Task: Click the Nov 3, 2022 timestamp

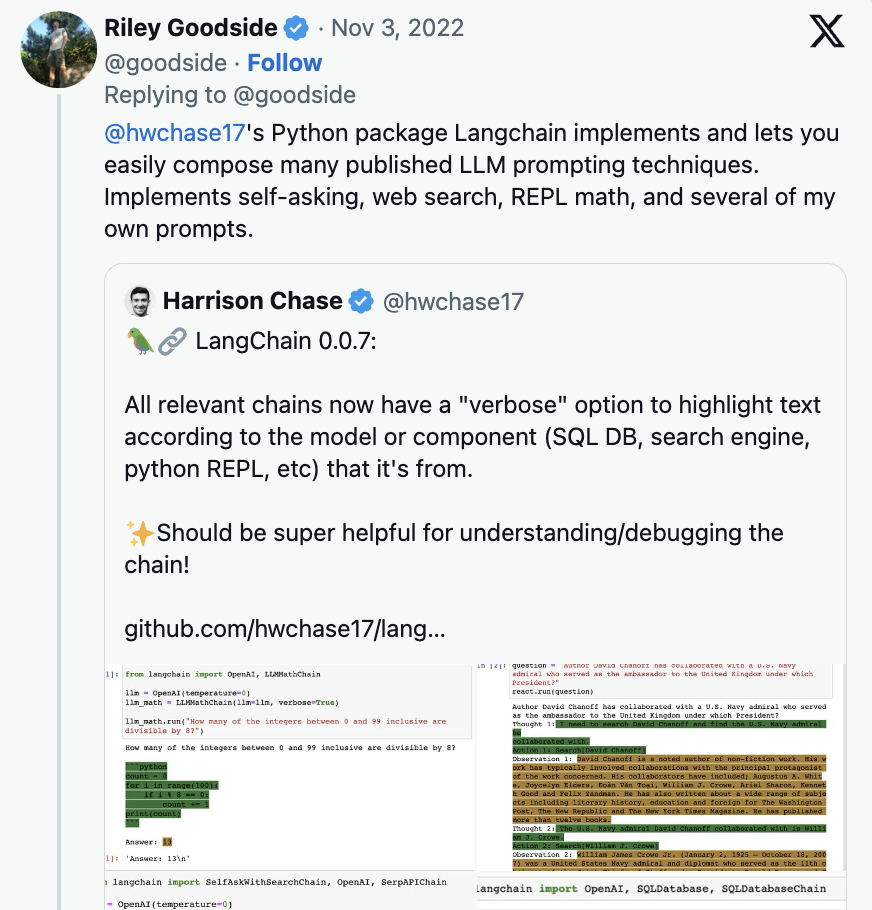Action: coord(398,28)
